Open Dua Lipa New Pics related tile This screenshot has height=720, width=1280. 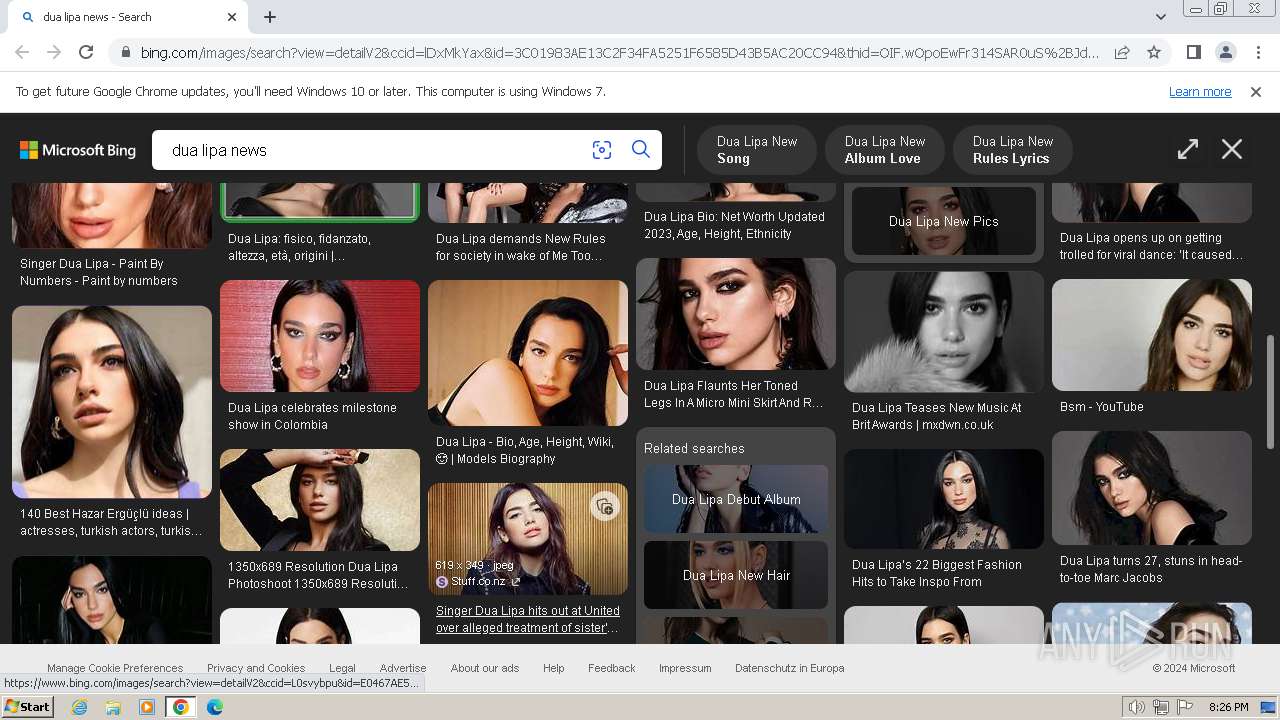click(x=944, y=221)
